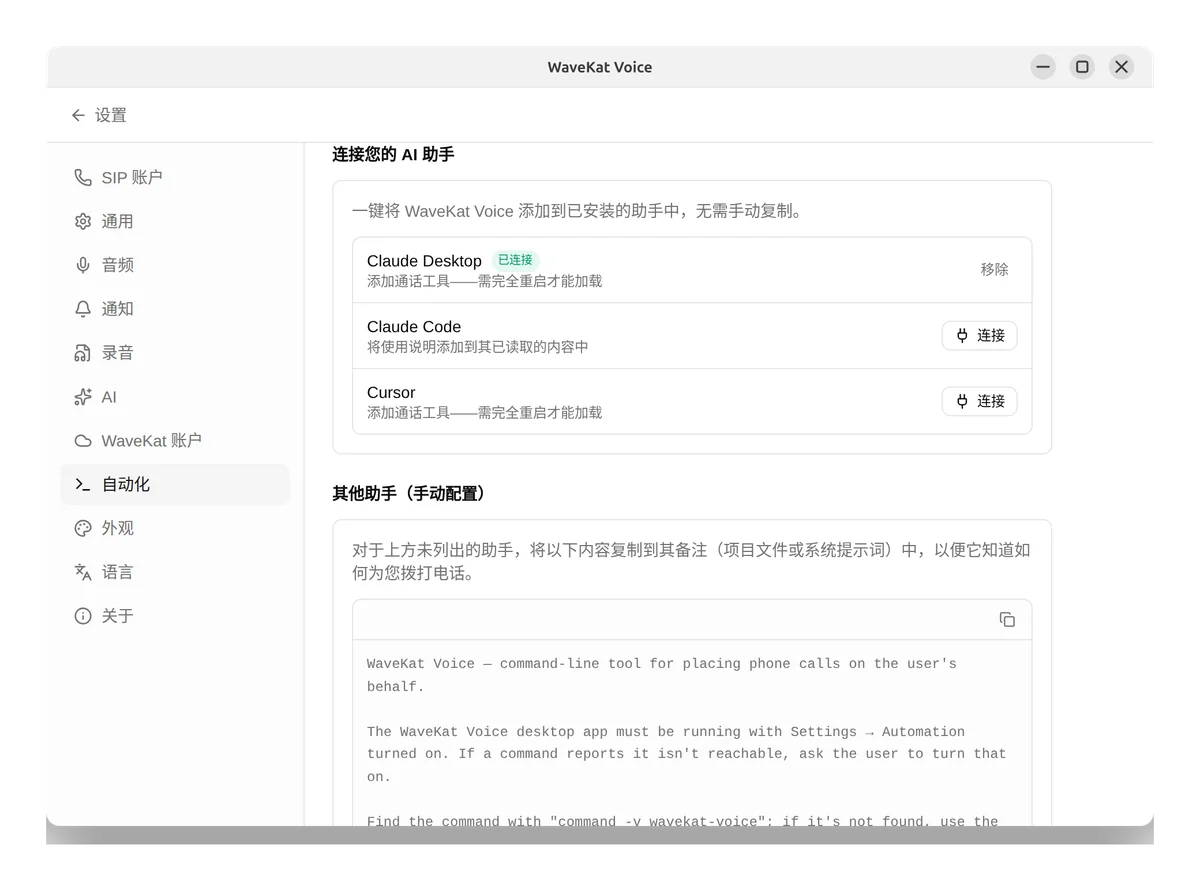This screenshot has width=1200, height=872.
Task: Click the 已连接 status badge
Action: (x=515, y=260)
